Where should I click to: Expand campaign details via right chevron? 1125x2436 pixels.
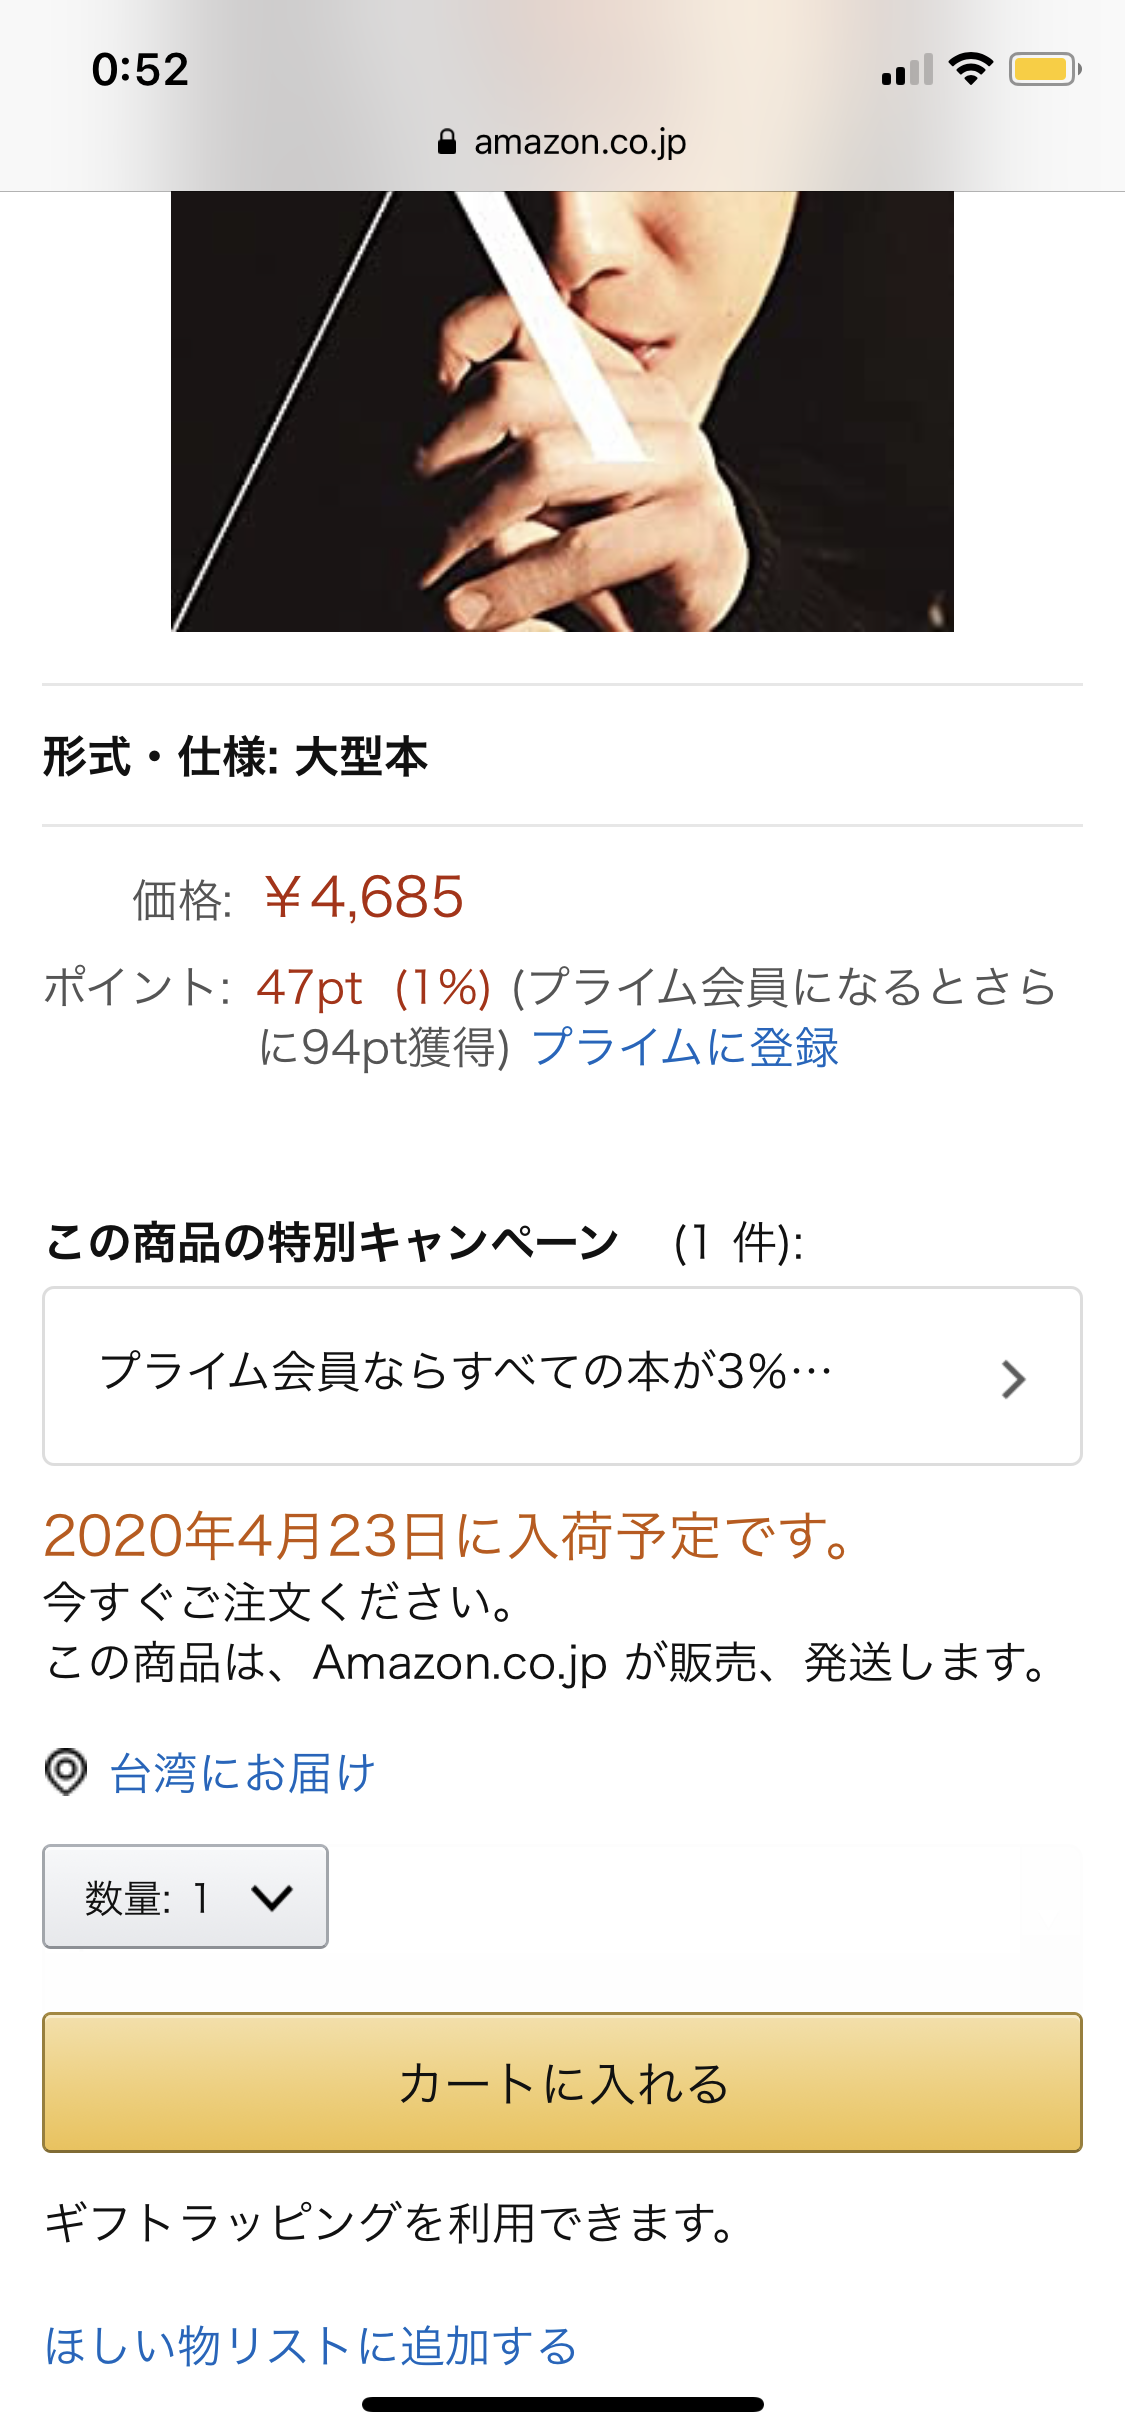point(1013,1379)
